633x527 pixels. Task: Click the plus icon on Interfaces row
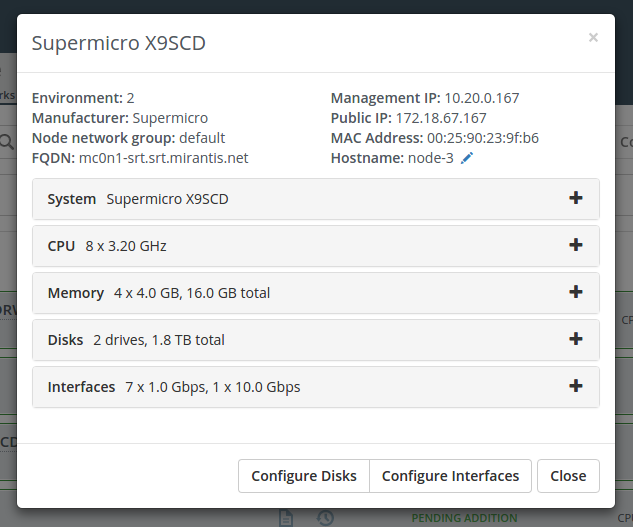575,386
